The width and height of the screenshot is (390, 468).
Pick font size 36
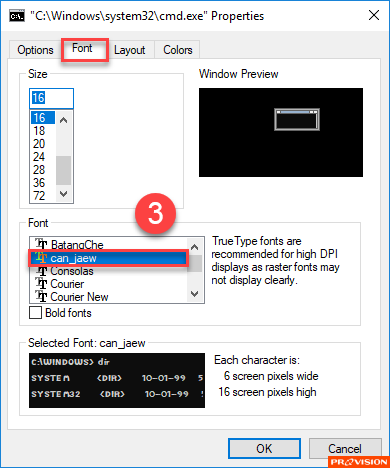[43, 182]
